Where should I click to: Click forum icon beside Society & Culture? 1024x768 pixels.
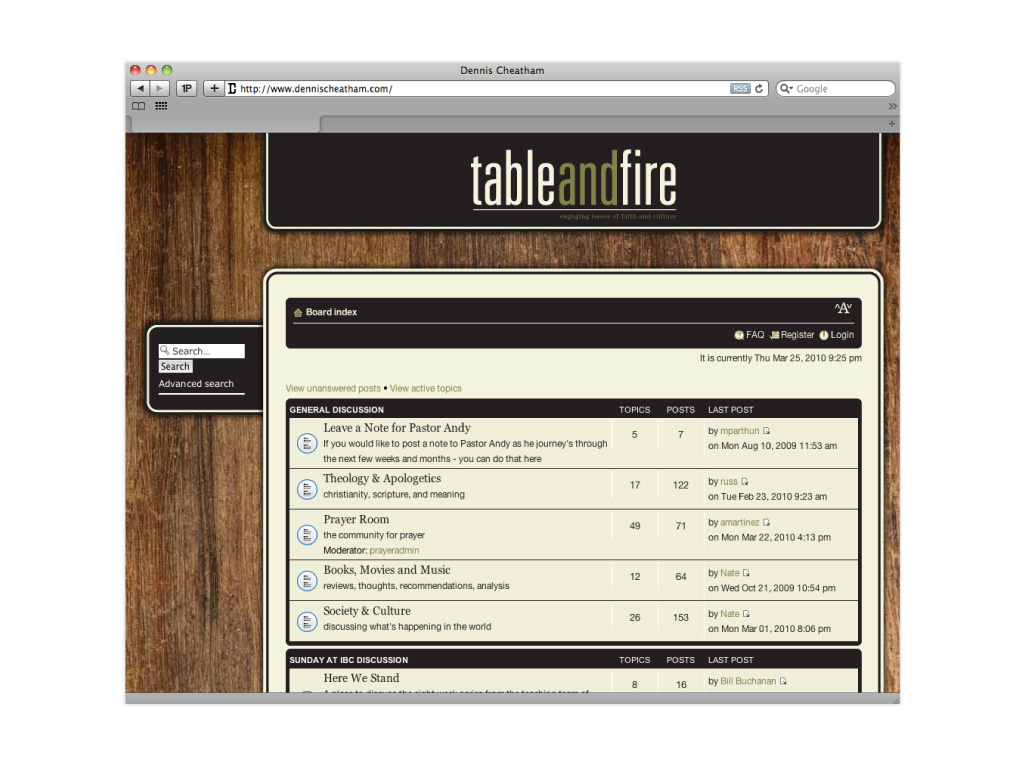[307, 621]
